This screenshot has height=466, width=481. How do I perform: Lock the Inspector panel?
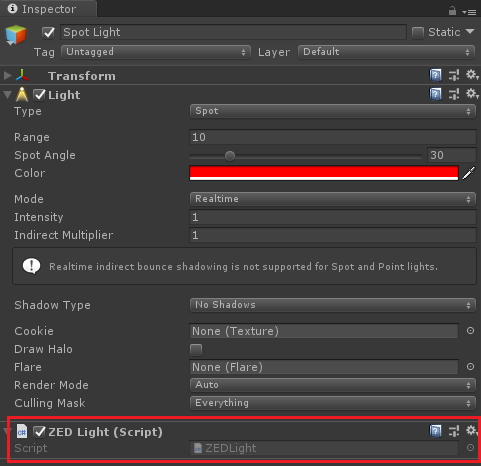pos(452,11)
